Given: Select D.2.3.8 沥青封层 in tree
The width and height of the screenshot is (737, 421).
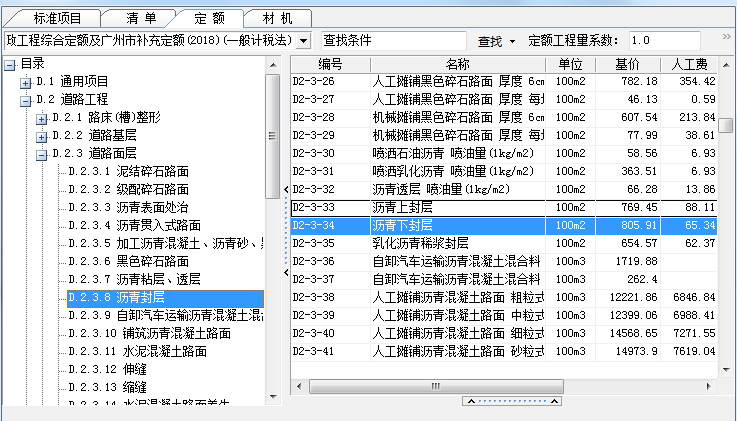Looking at the screenshot, I should (x=165, y=297).
